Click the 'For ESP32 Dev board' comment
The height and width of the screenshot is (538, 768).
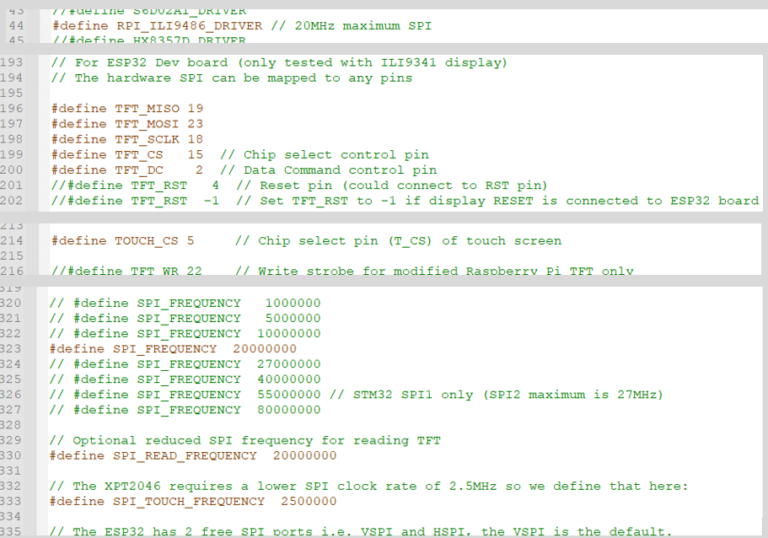(278, 63)
